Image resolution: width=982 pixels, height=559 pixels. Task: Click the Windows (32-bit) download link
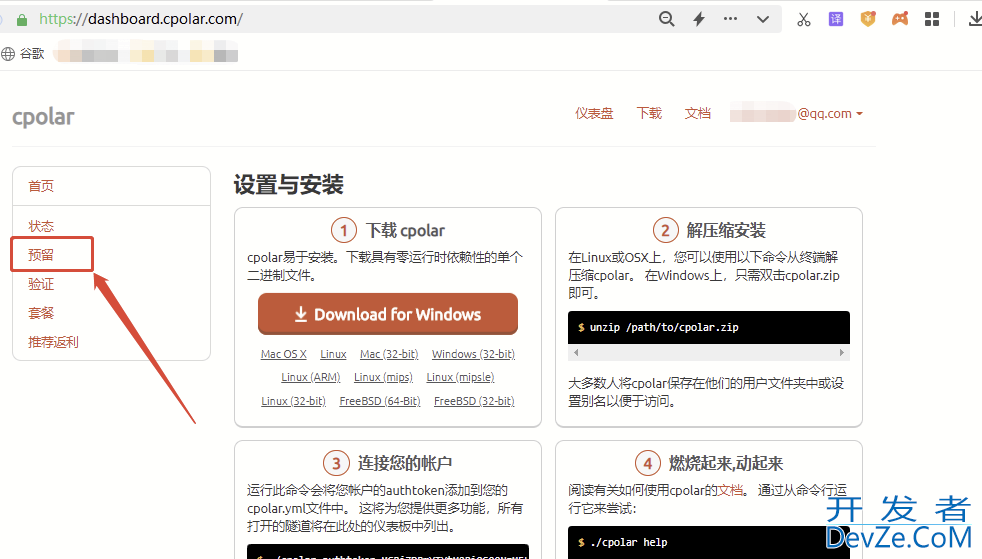473,354
